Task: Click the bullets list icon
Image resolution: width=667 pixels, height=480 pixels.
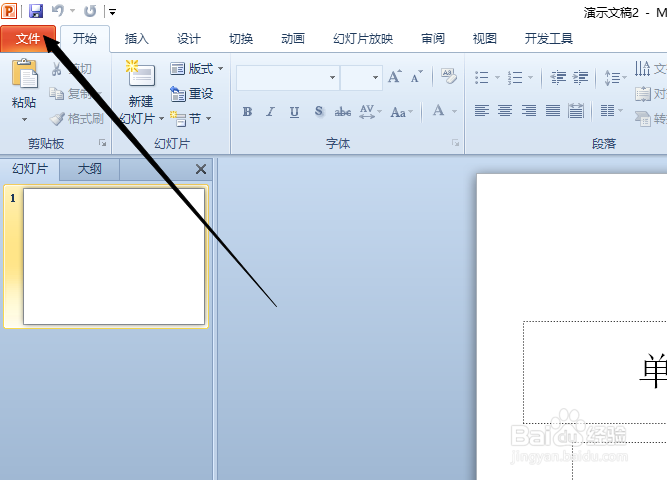Action: tap(482, 78)
